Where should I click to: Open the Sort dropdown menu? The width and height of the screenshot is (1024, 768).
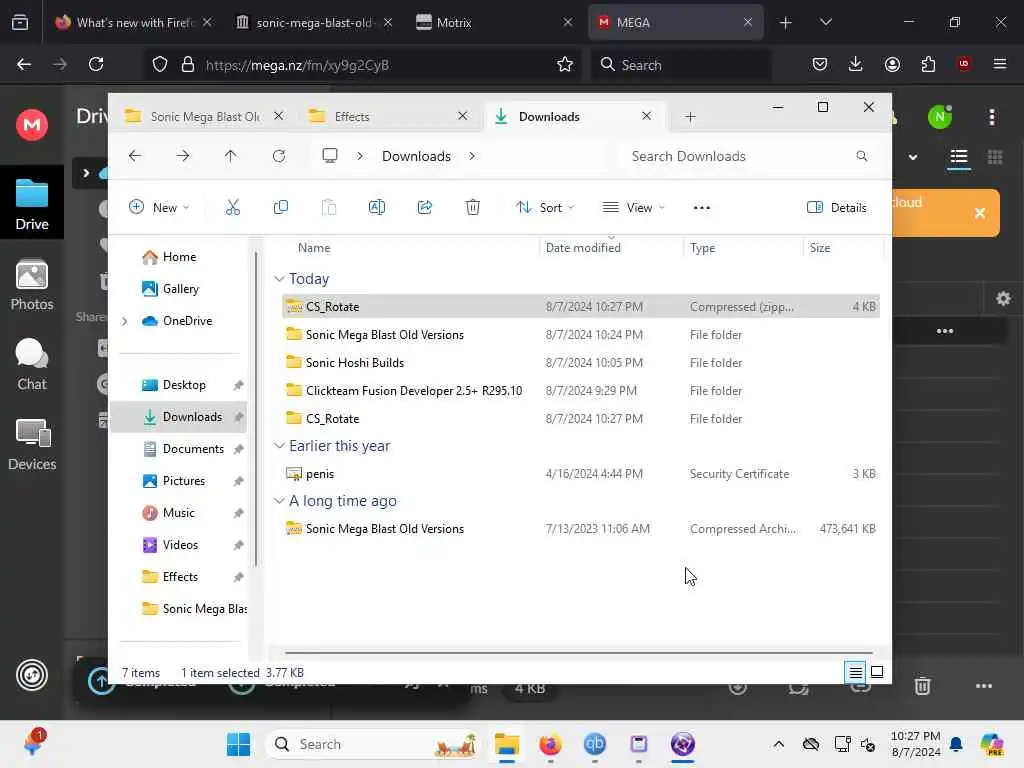tap(545, 208)
